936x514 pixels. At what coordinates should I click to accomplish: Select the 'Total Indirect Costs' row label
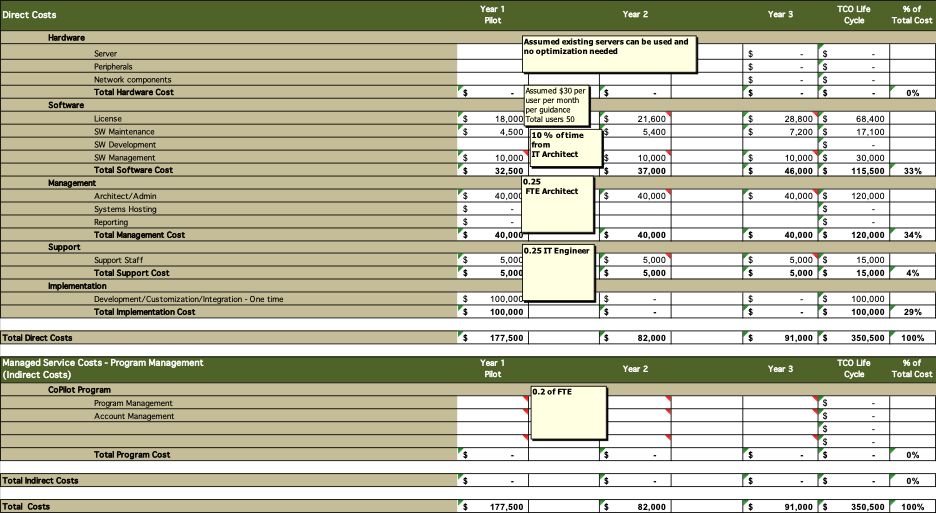(x=39, y=481)
